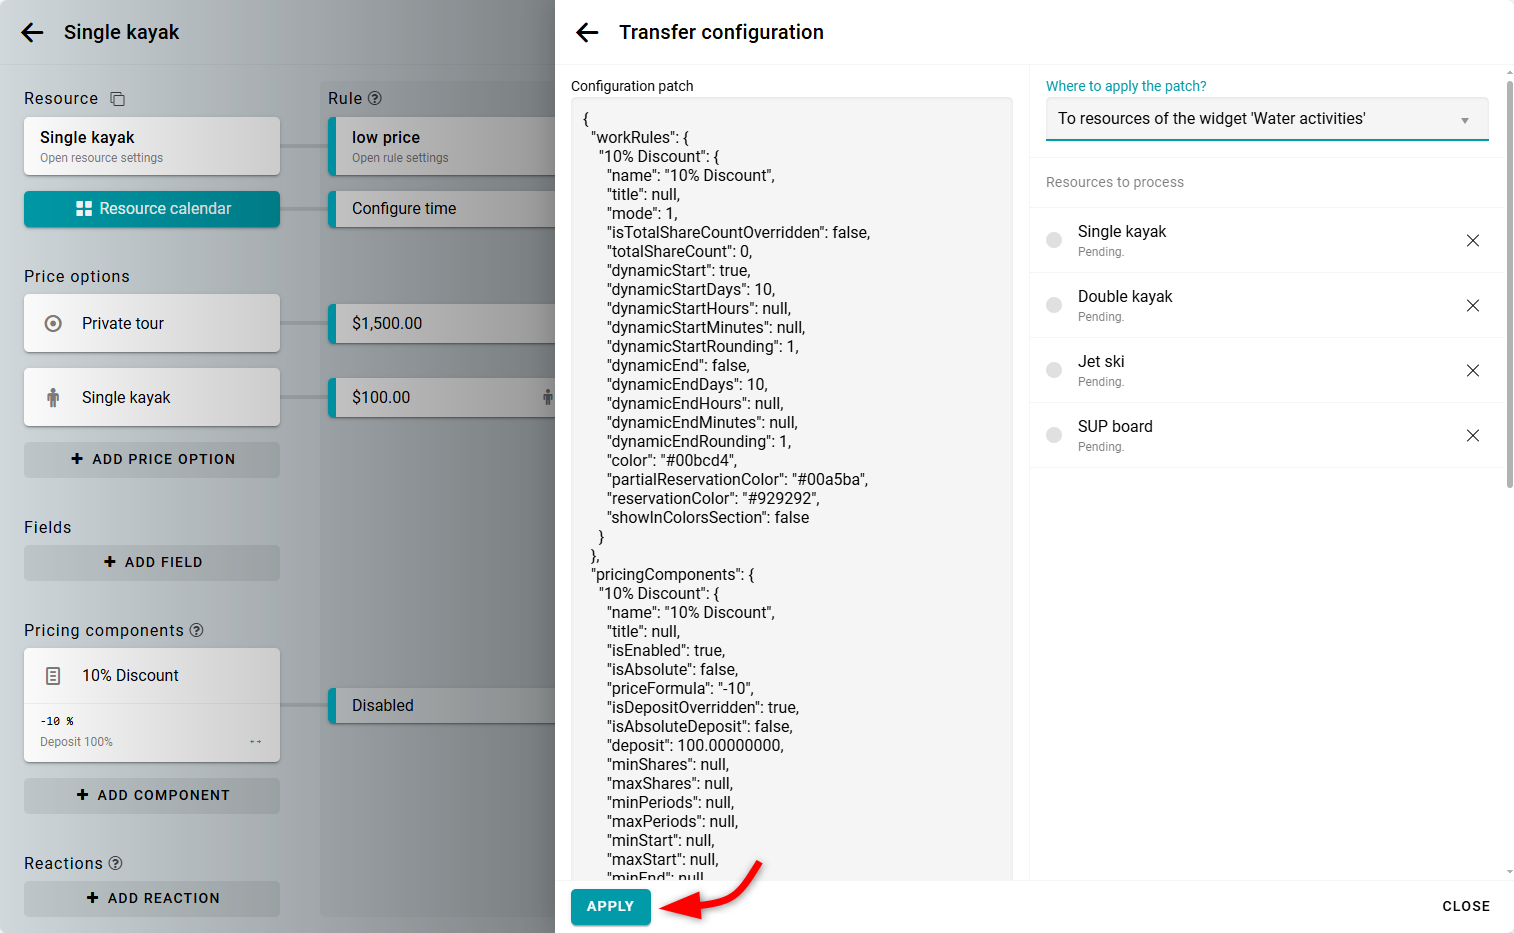Open the Resource calendar
This screenshot has height=933, width=1514.
(152, 209)
